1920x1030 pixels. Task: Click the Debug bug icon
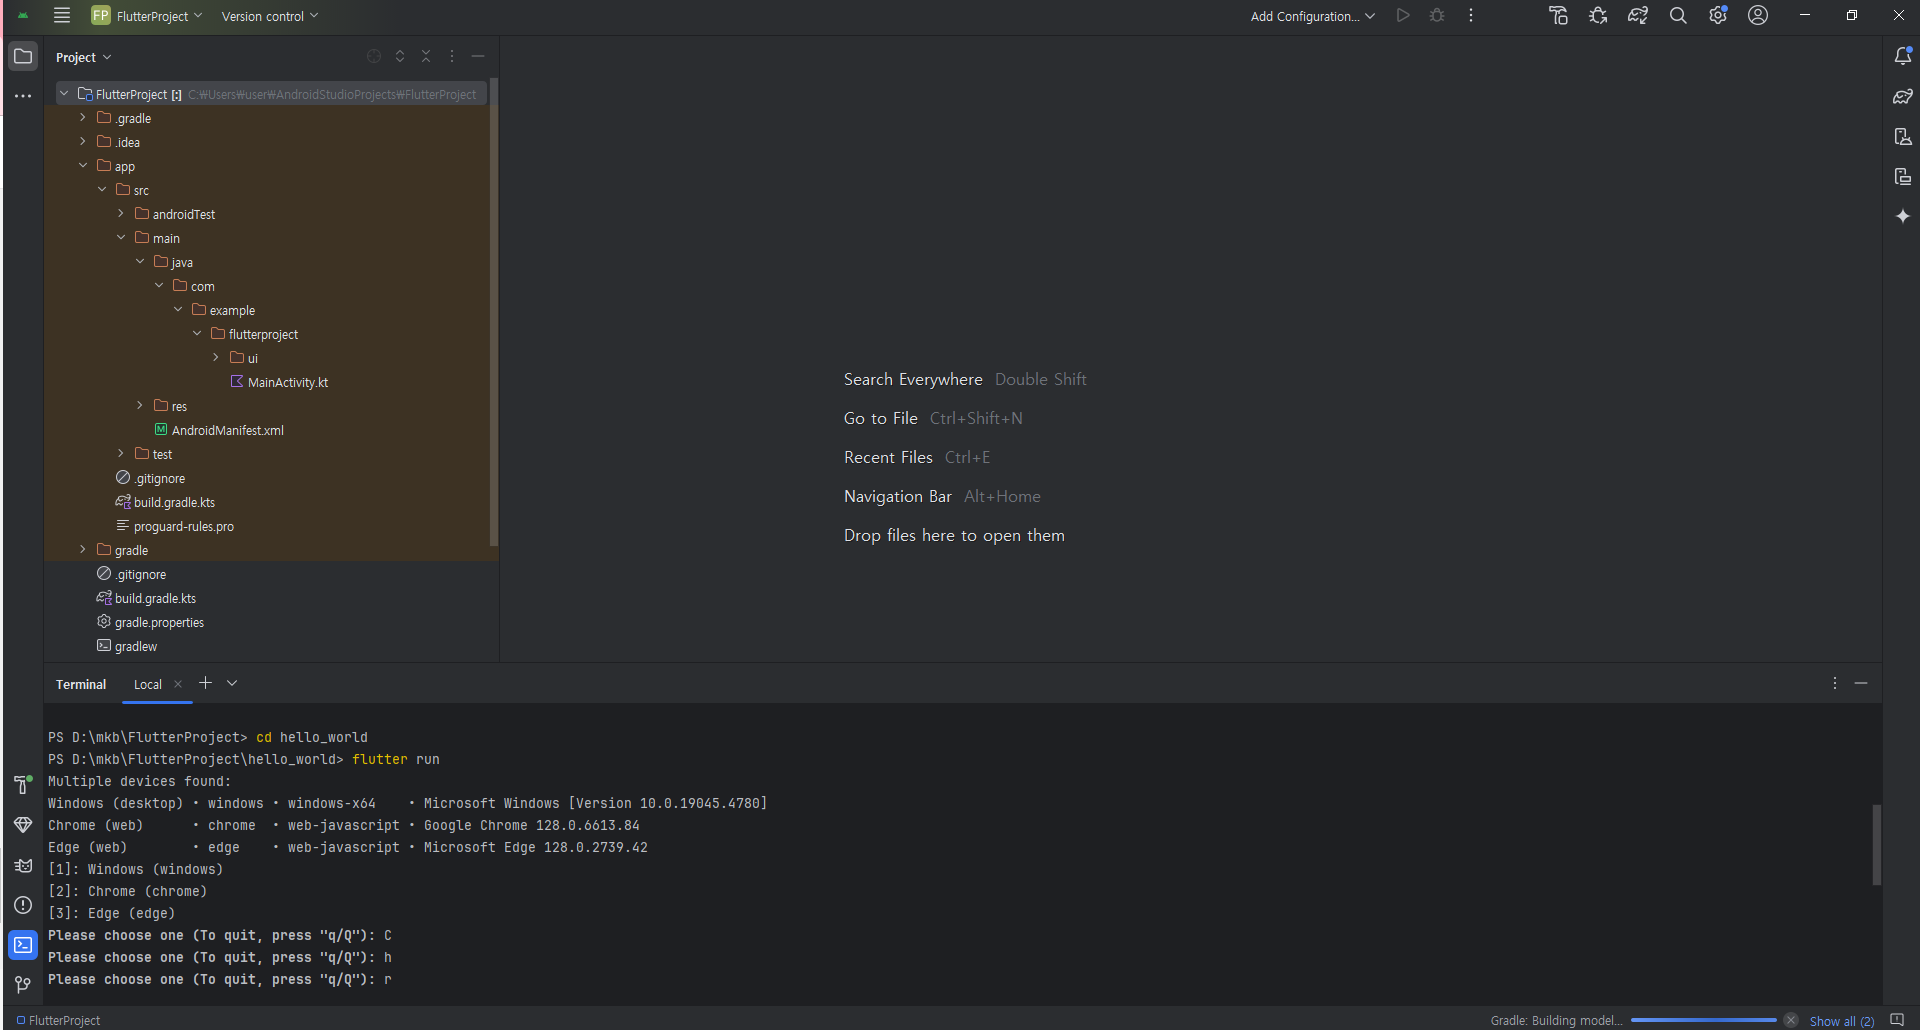1437,16
